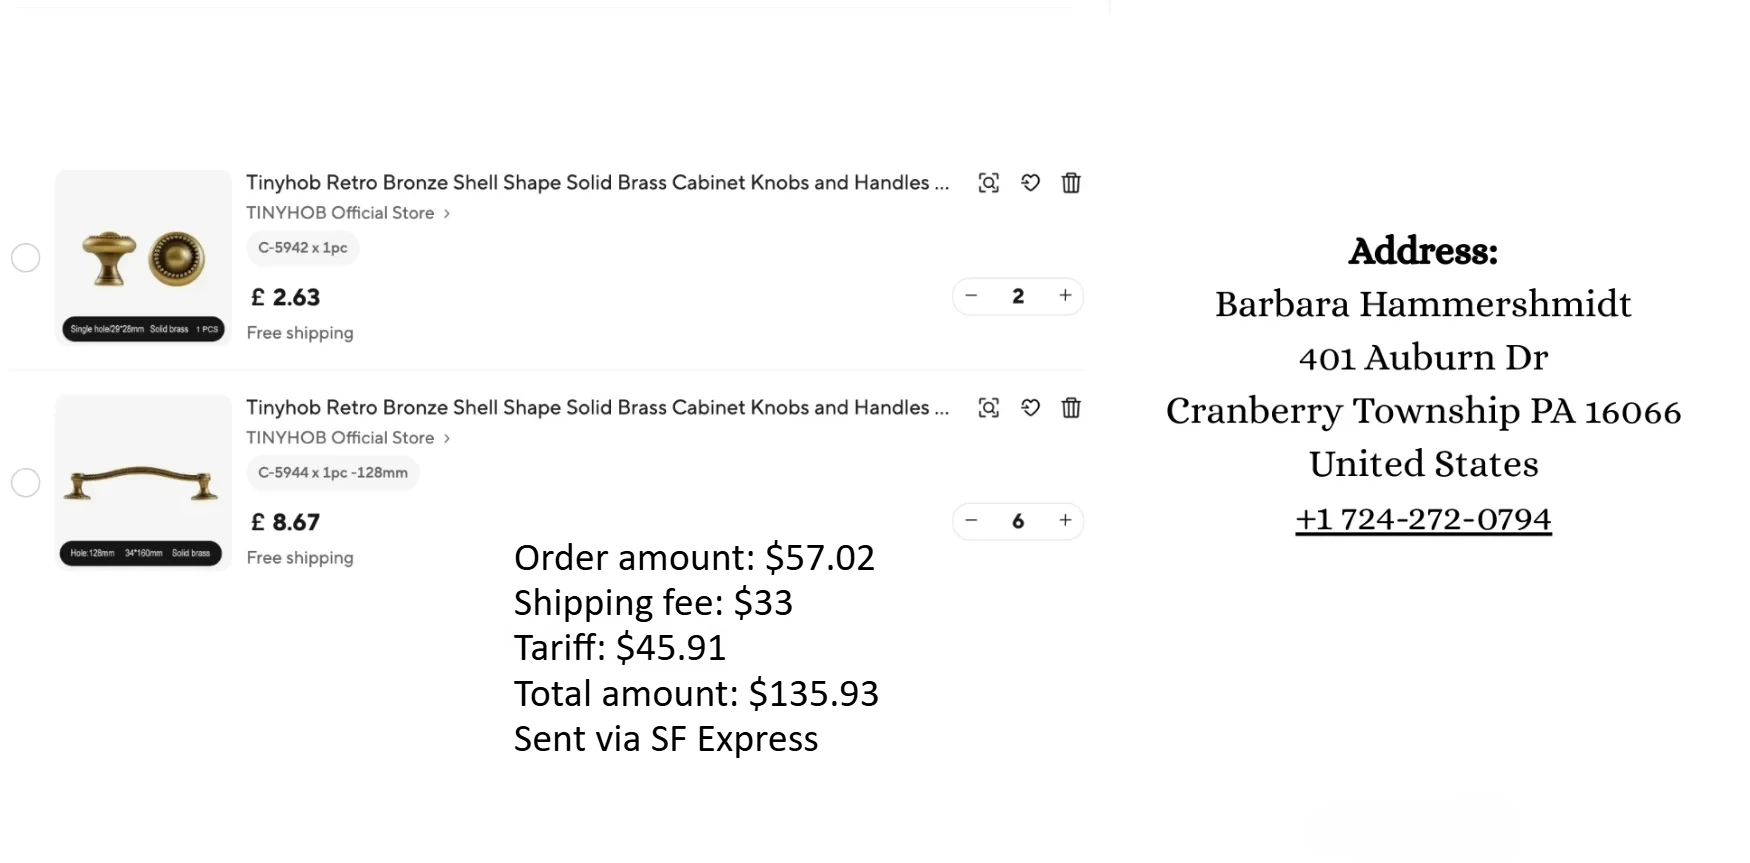The height and width of the screenshot is (863, 1750).
Task: Change the C-5944 x 1pc -128mm variant
Action: coord(332,473)
